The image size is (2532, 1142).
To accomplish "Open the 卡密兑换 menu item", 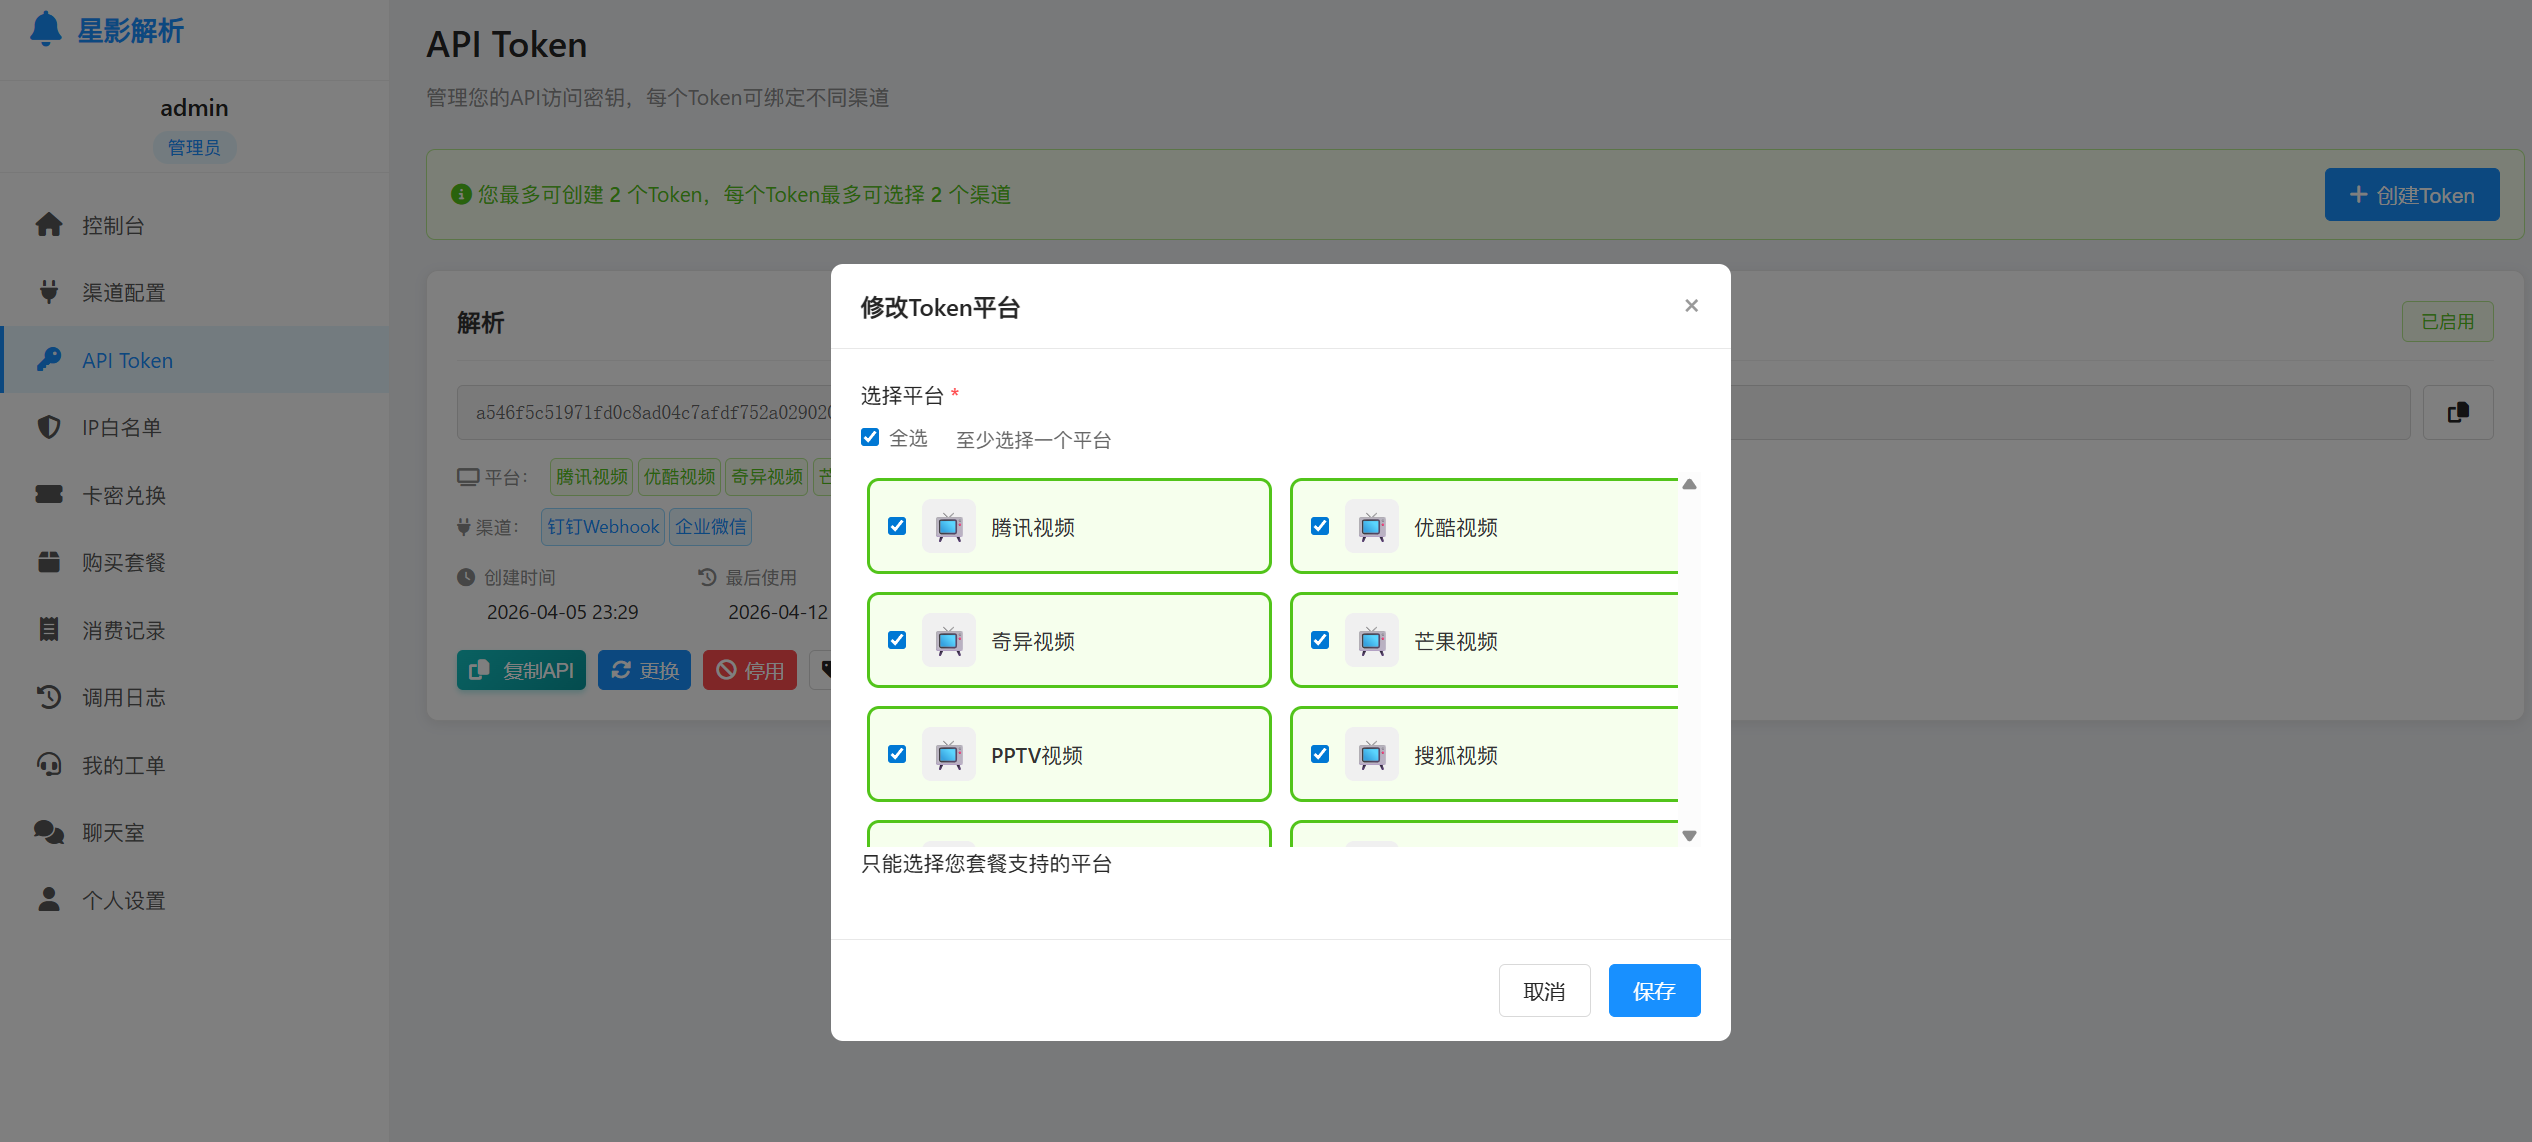I will [195, 495].
